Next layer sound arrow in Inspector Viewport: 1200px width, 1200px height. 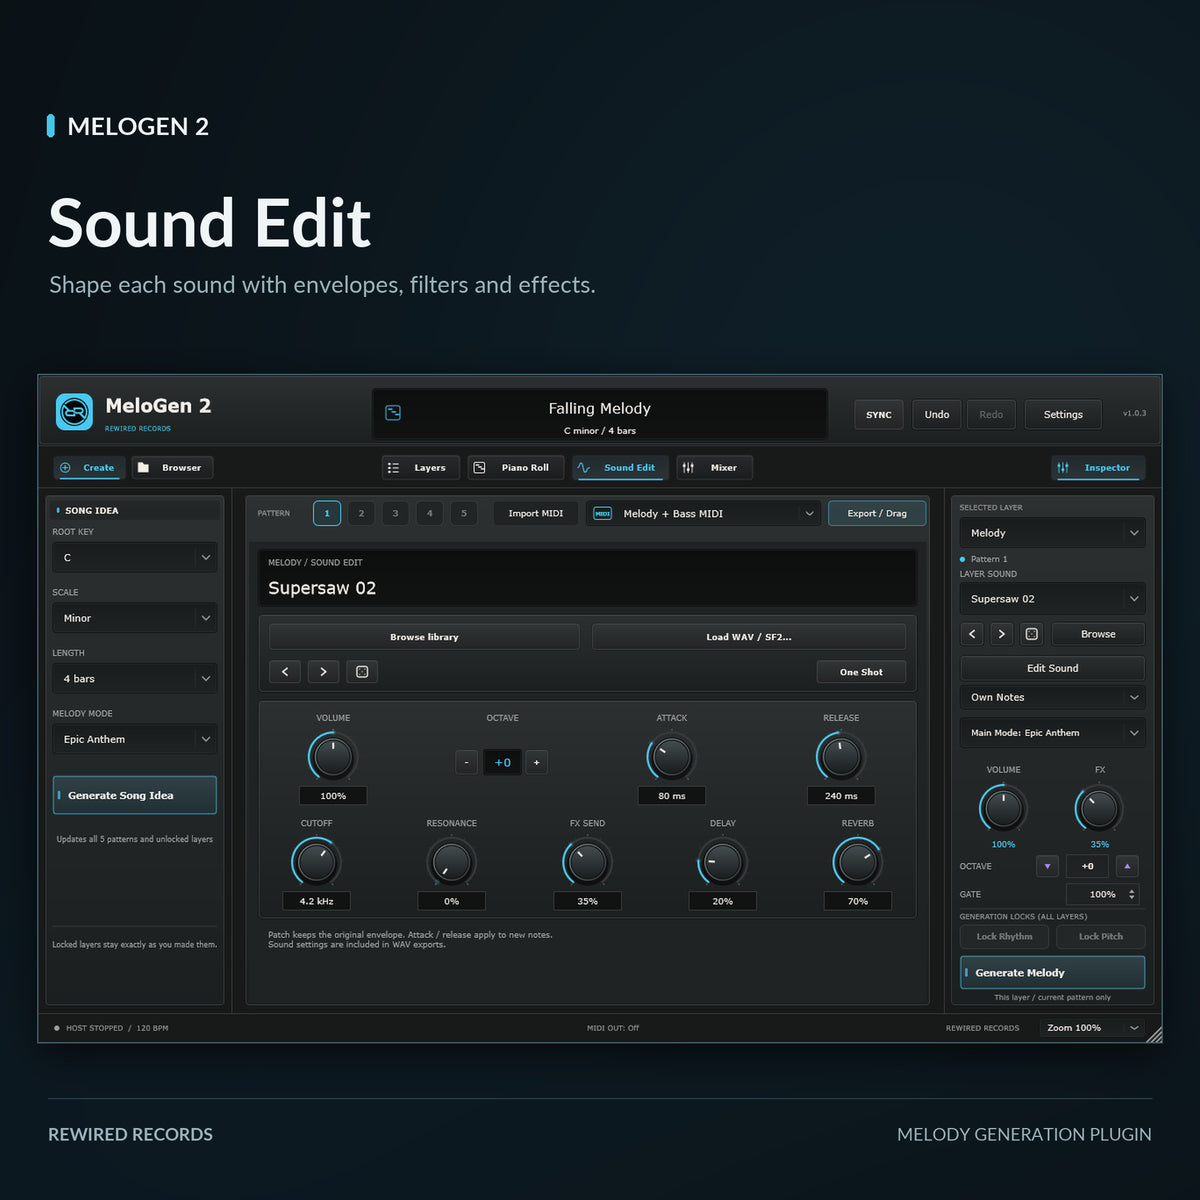[1001, 634]
